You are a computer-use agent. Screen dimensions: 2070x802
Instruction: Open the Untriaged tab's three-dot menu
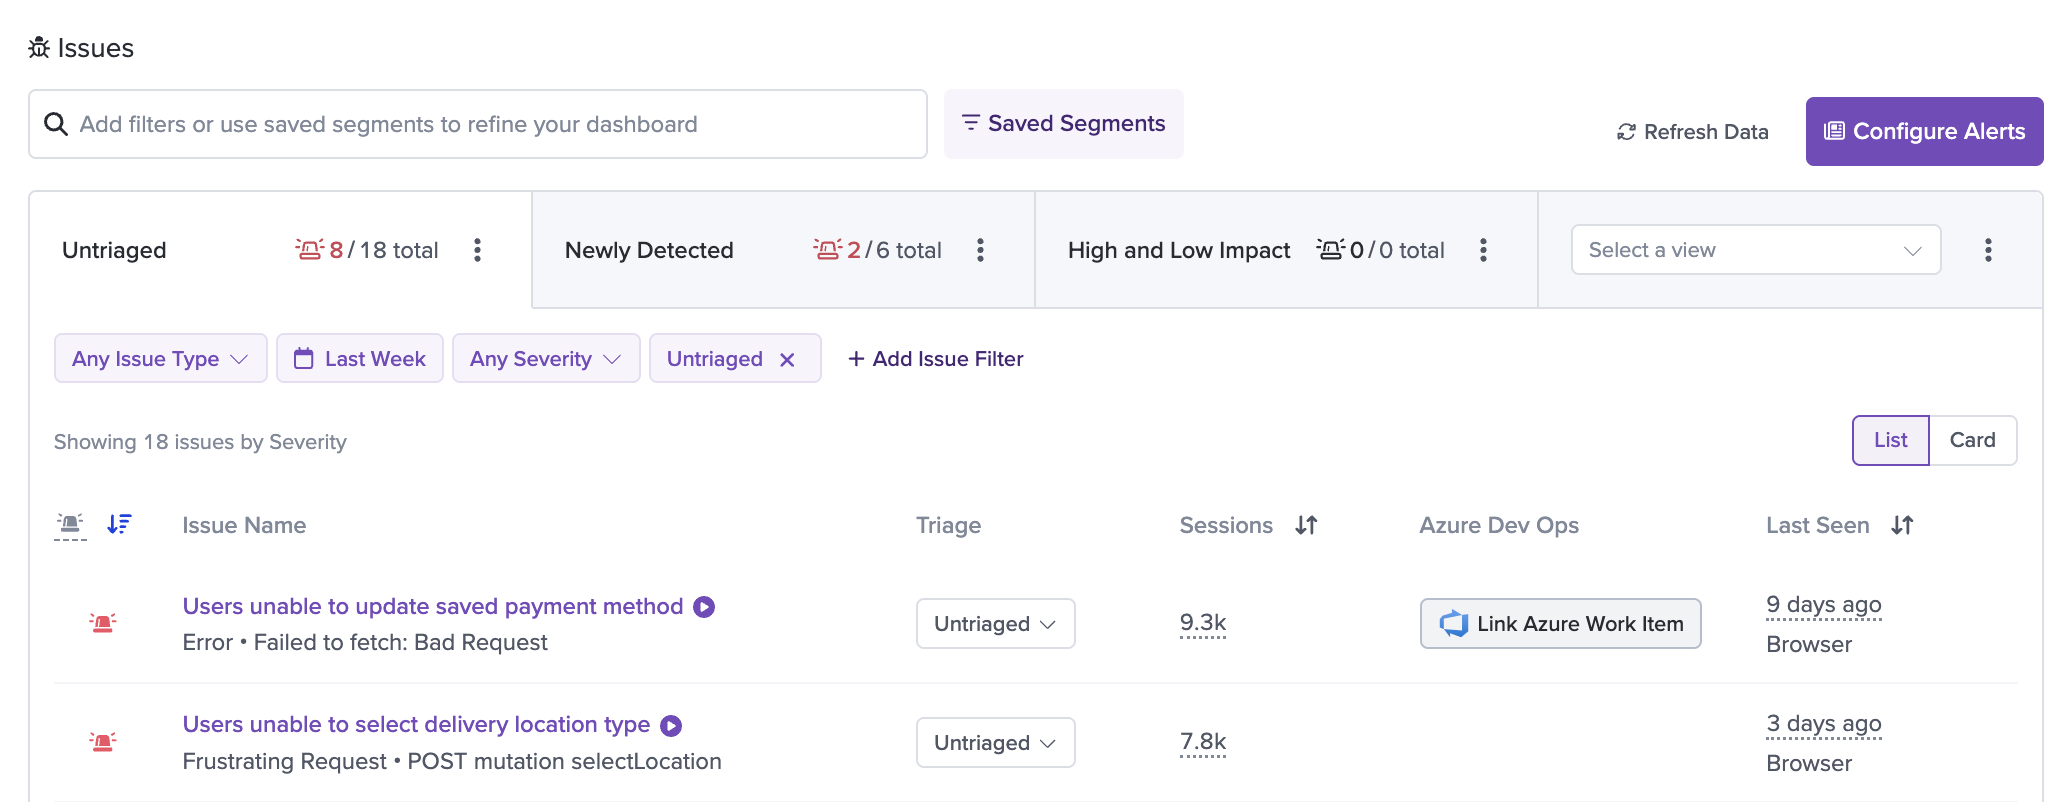tap(478, 250)
